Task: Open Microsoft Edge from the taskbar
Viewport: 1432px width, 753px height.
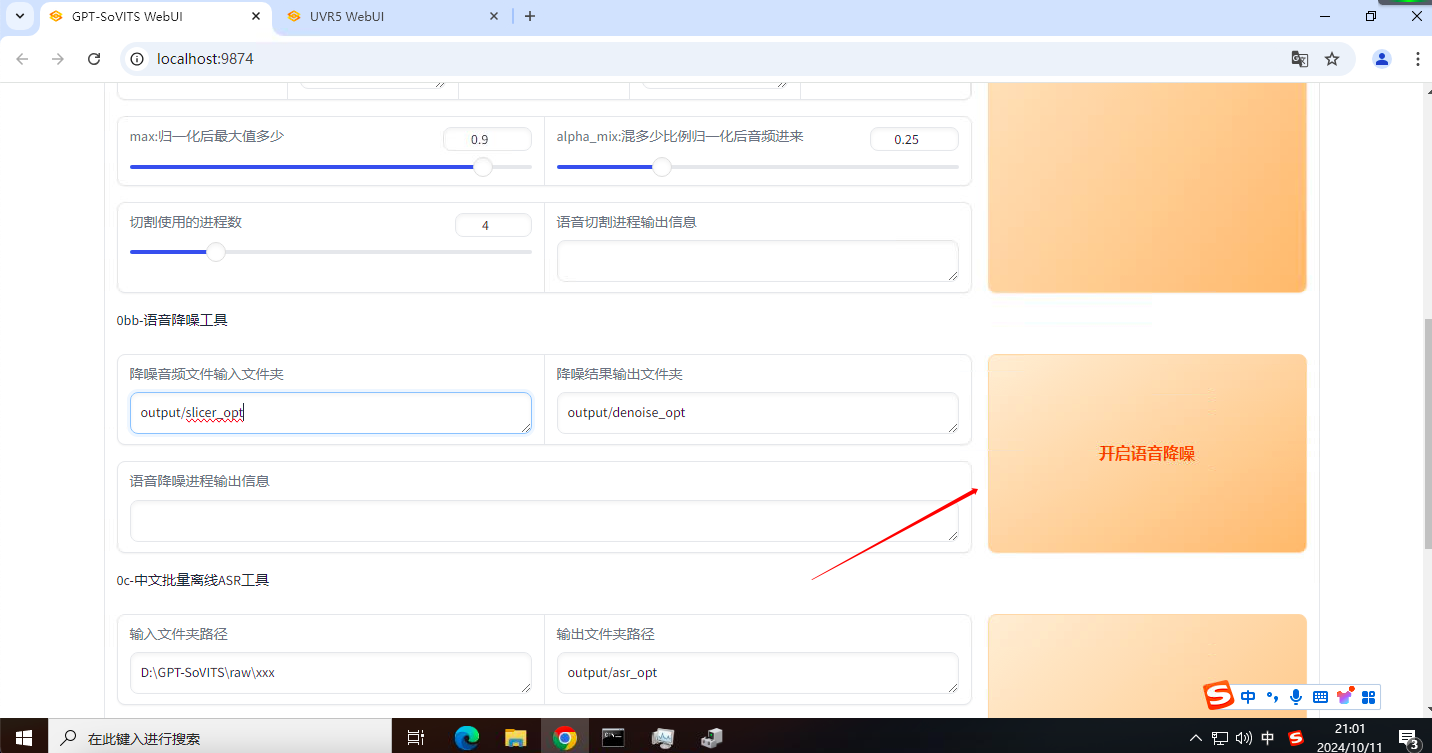Action: (x=467, y=738)
